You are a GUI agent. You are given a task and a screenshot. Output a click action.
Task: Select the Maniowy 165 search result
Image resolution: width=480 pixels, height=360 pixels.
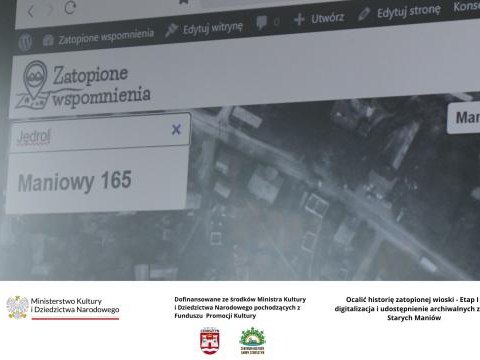pyautogui.click(x=96, y=180)
